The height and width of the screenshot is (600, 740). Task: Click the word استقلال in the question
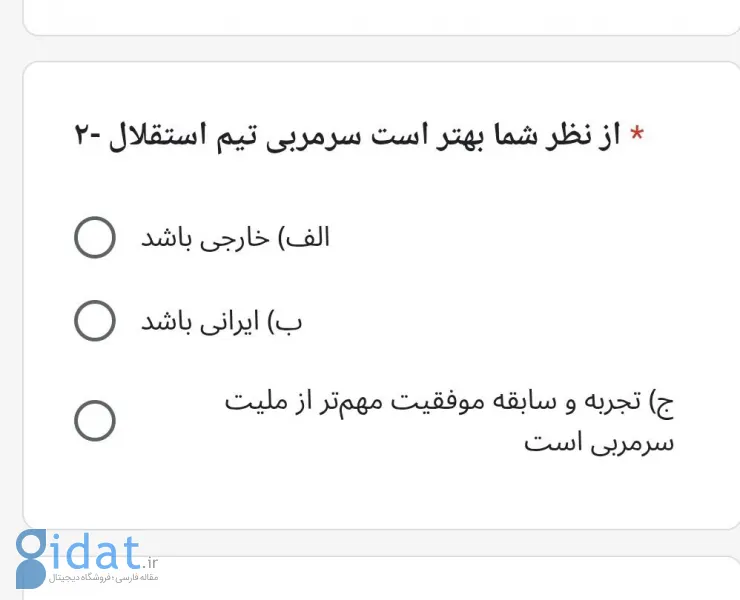[x=158, y=136]
